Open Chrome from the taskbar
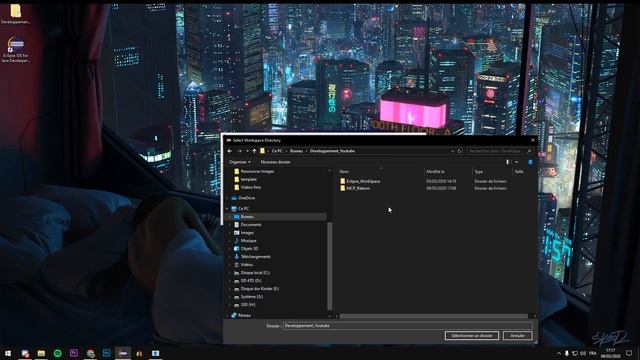Screen dimensions: 640x360 (x=90, y=353)
